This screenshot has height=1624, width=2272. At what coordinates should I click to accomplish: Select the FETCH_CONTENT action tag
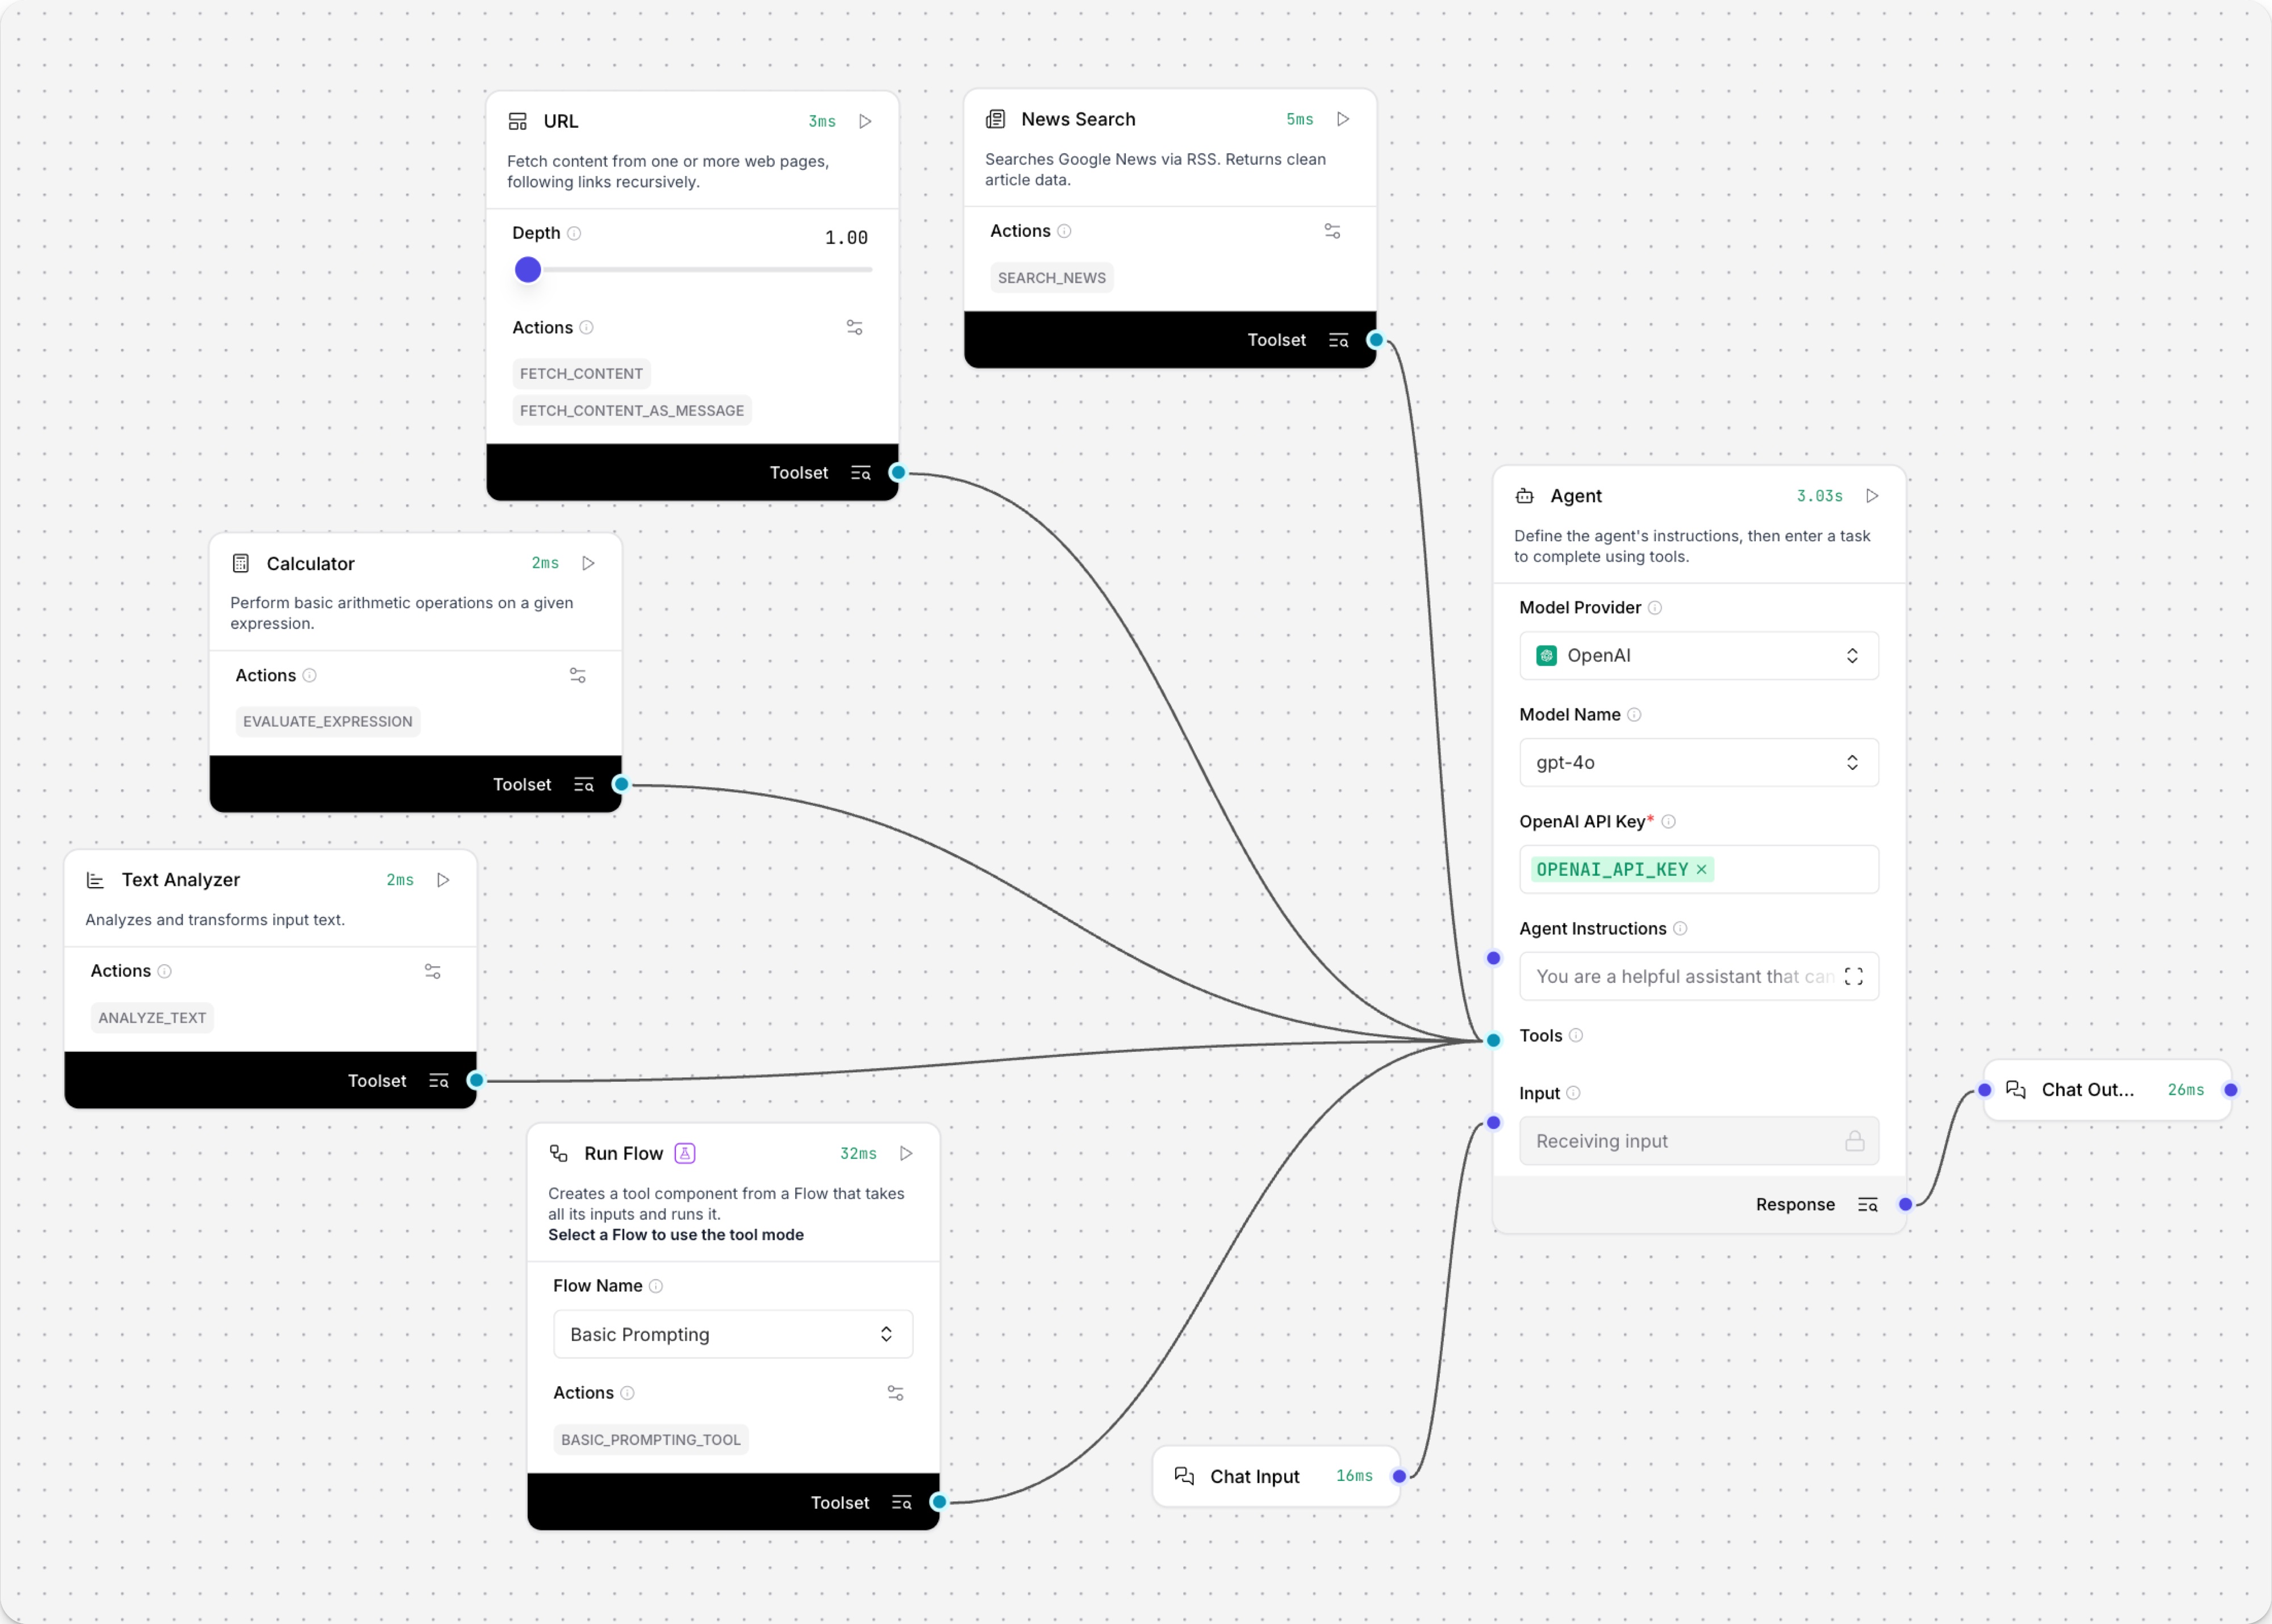[x=580, y=373]
